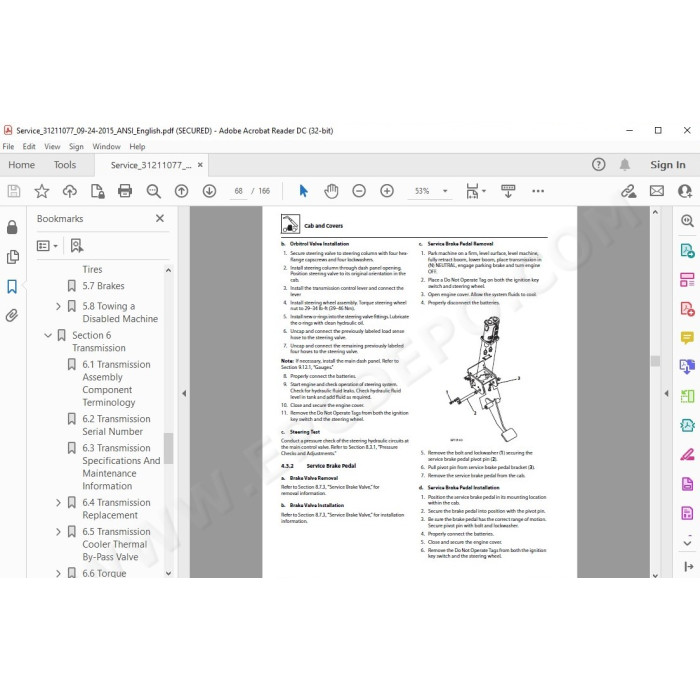Open 6.1 Transmission Assembly Component Terminology
The image size is (700, 700).
point(116,383)
